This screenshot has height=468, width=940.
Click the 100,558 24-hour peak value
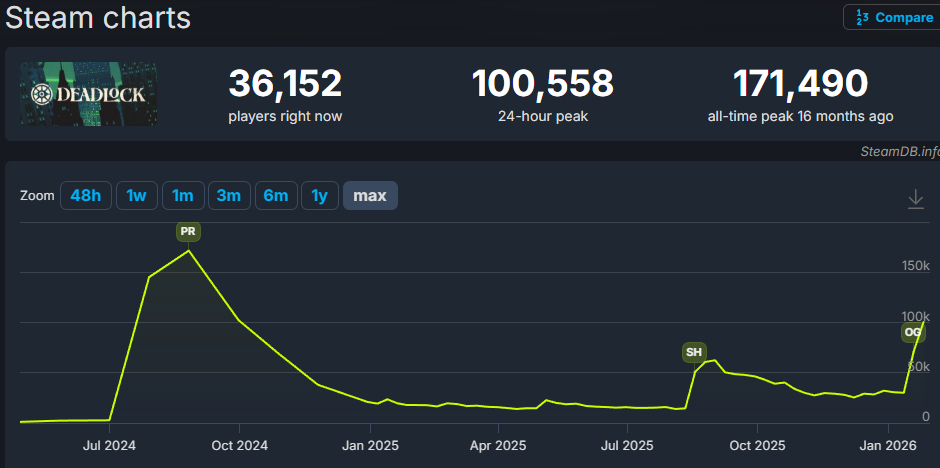click(x=542, y=84)
